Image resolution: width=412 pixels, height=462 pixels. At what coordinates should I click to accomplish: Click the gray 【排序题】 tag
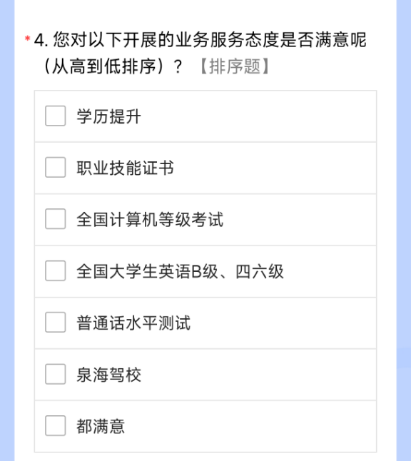pyautogui.click(x=235, y=66)
